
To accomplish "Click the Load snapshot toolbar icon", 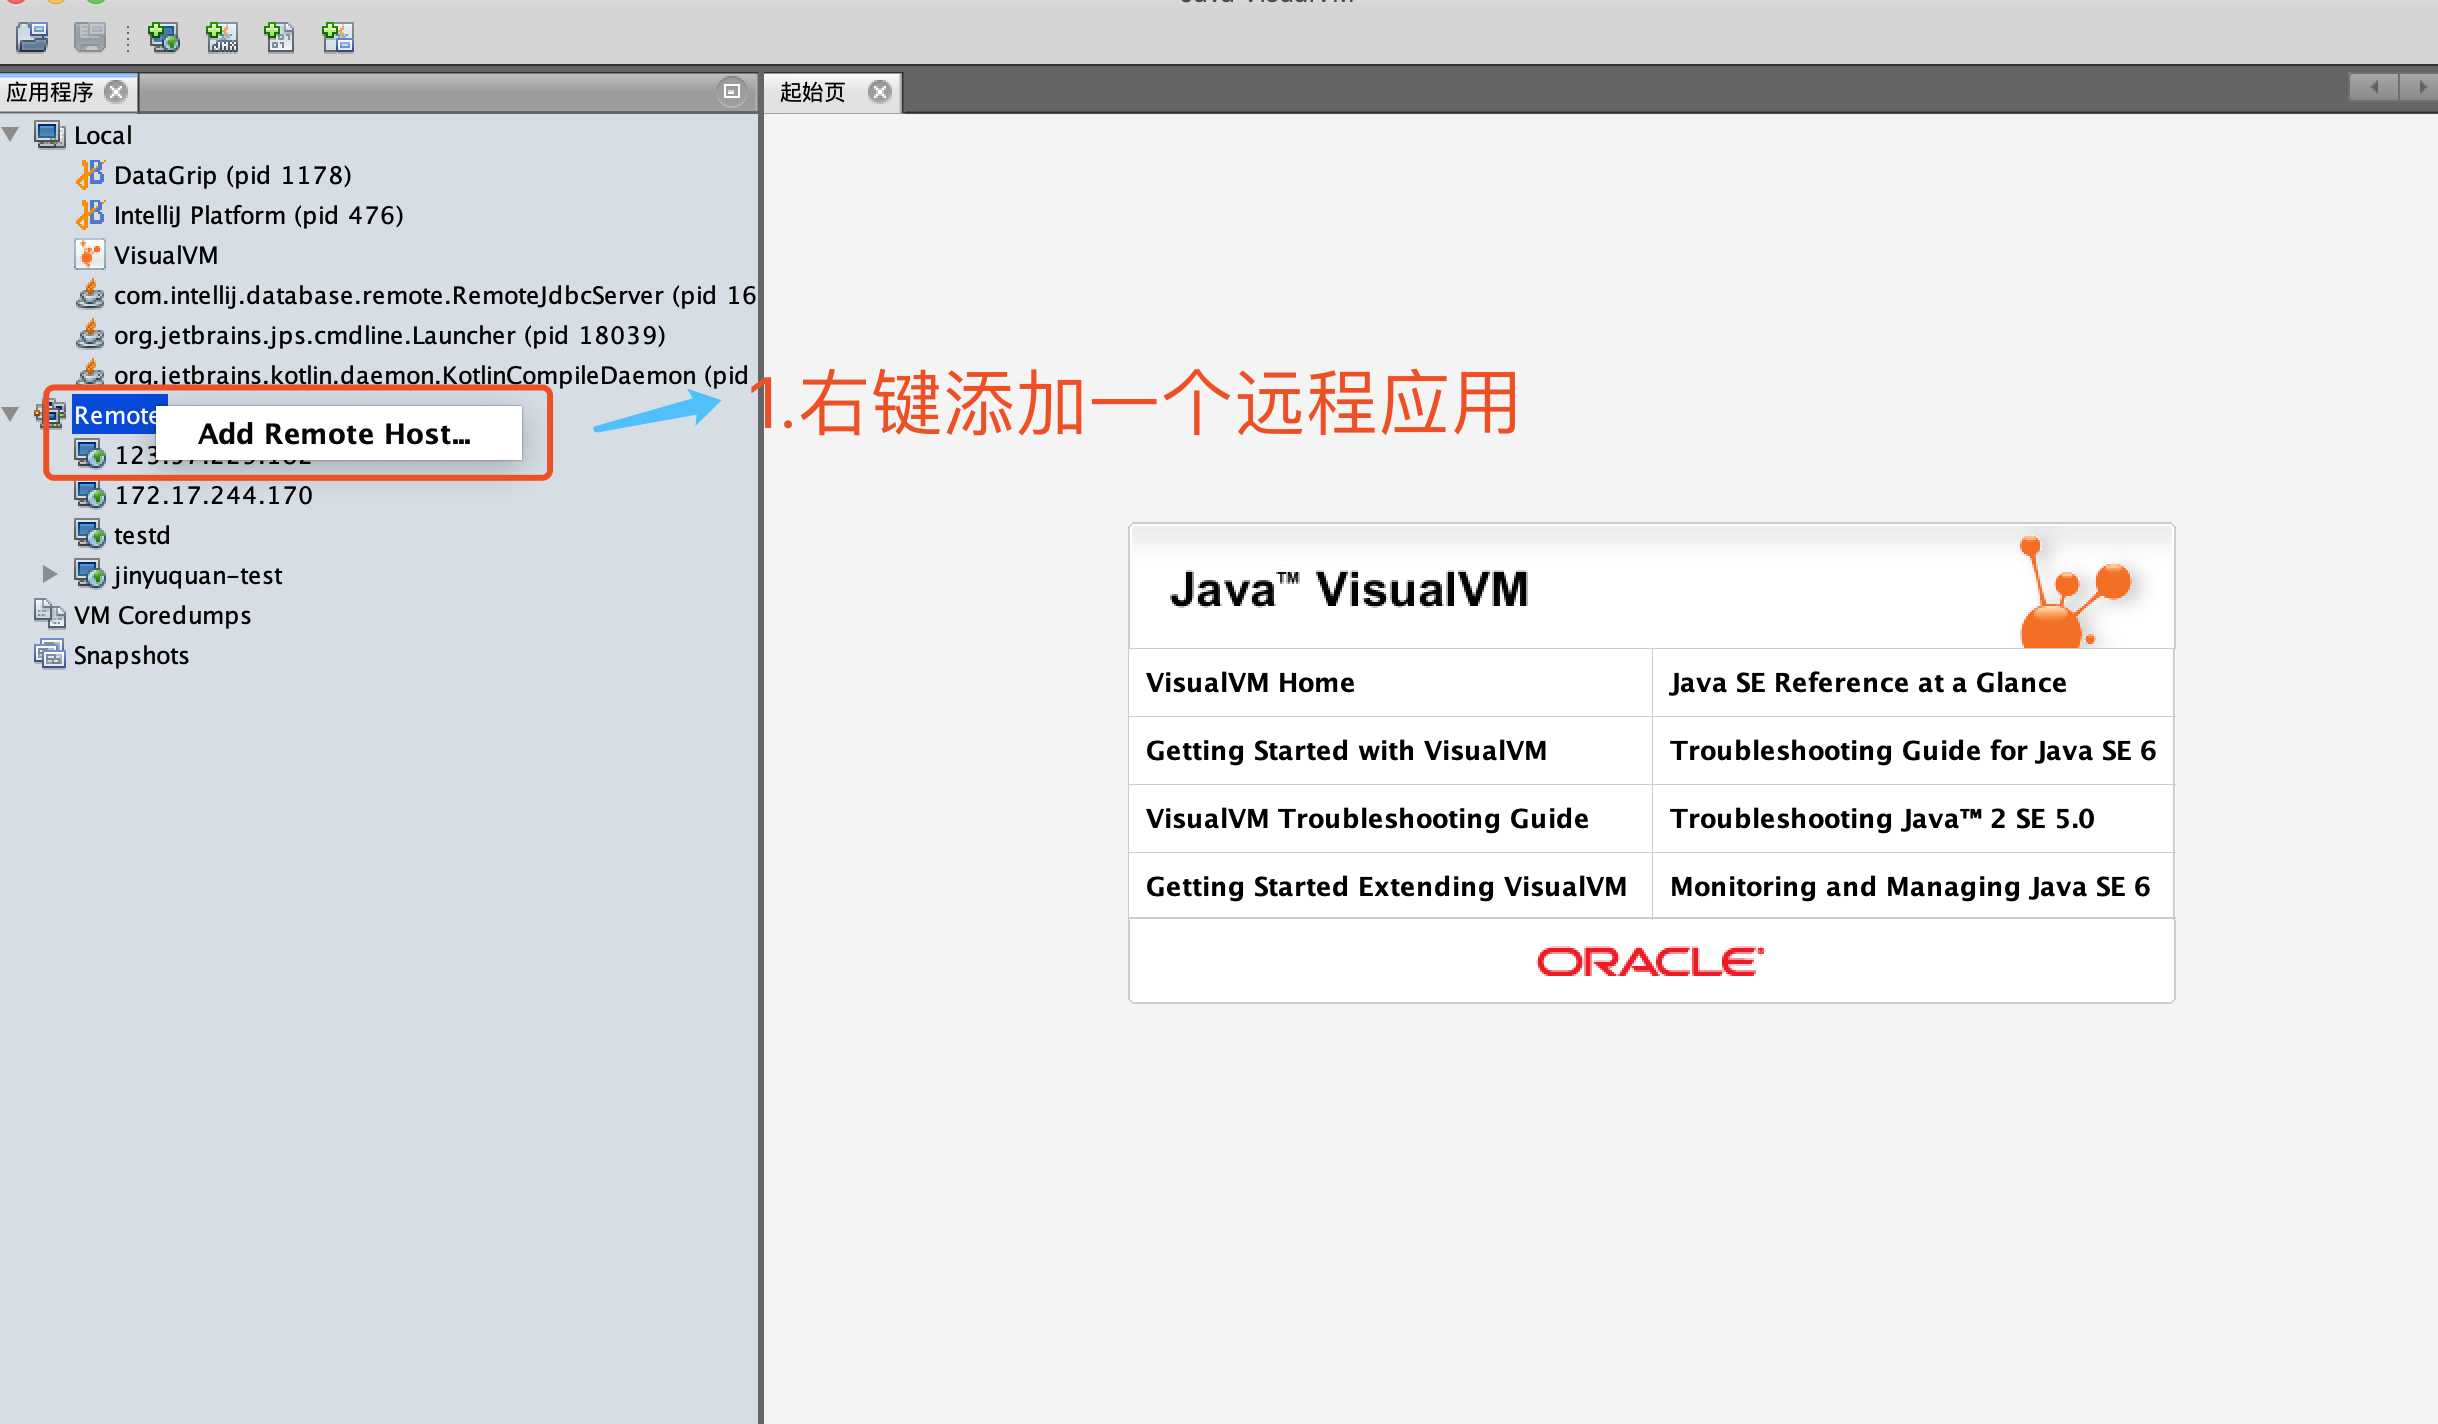I will [32, 38].
